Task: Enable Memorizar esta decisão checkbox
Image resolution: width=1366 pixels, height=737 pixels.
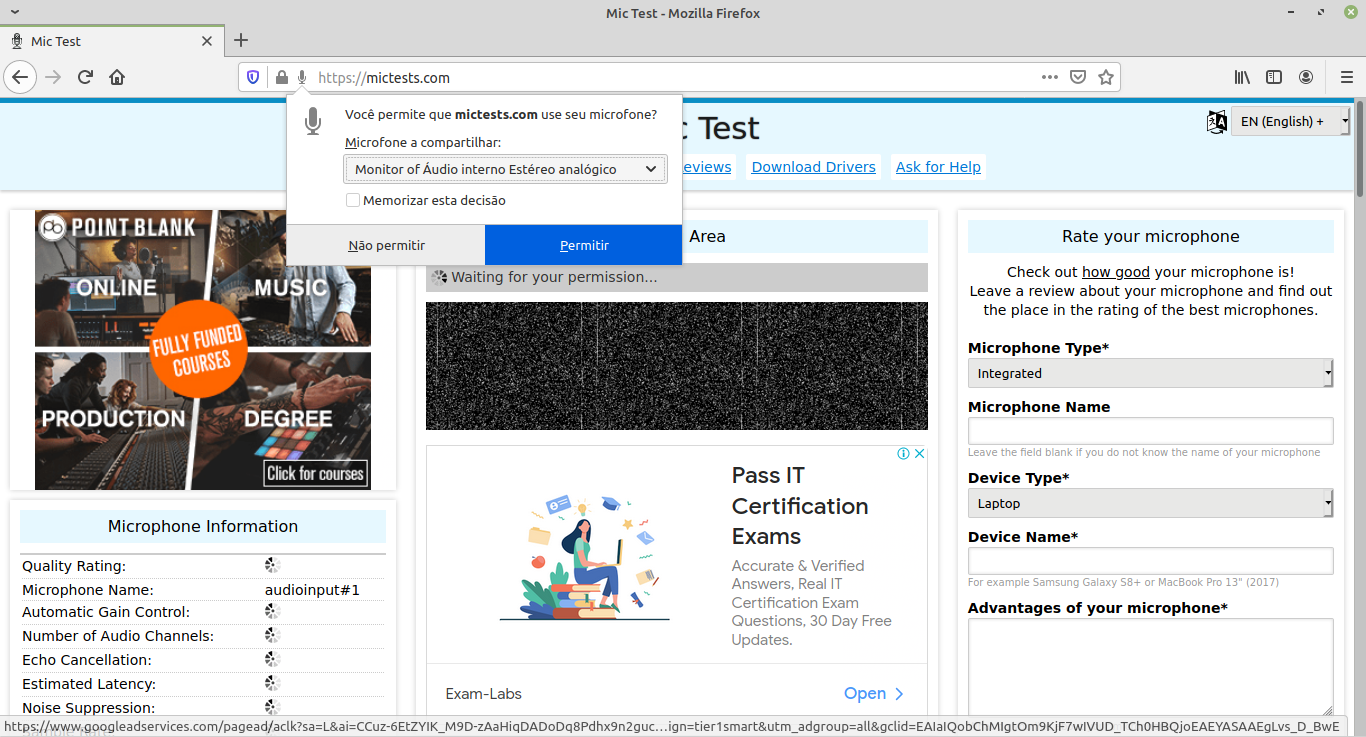Action: [x=353, y=200]
